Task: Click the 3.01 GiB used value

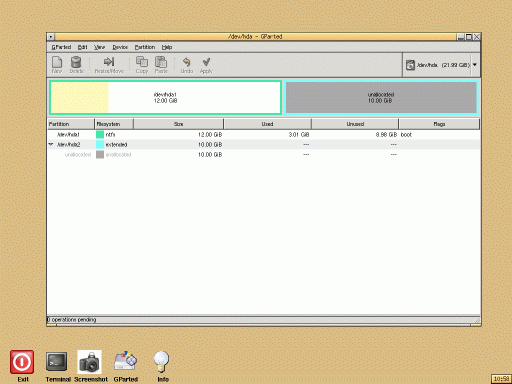Action: click(299, 135)
